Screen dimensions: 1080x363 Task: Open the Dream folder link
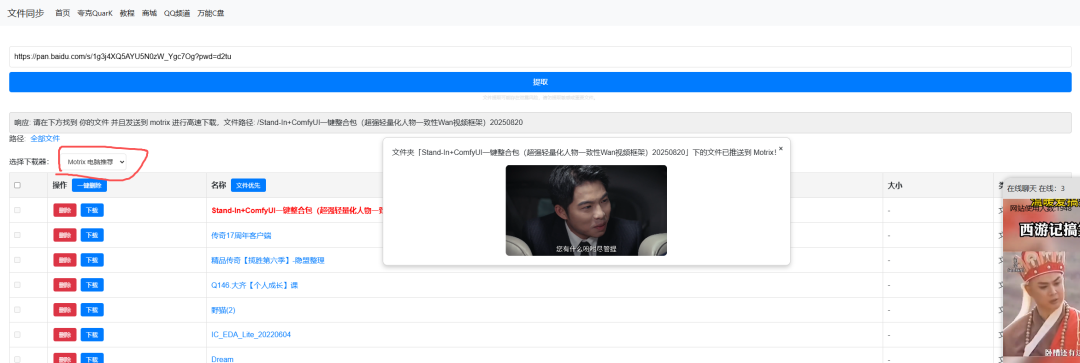pos(222,359)
